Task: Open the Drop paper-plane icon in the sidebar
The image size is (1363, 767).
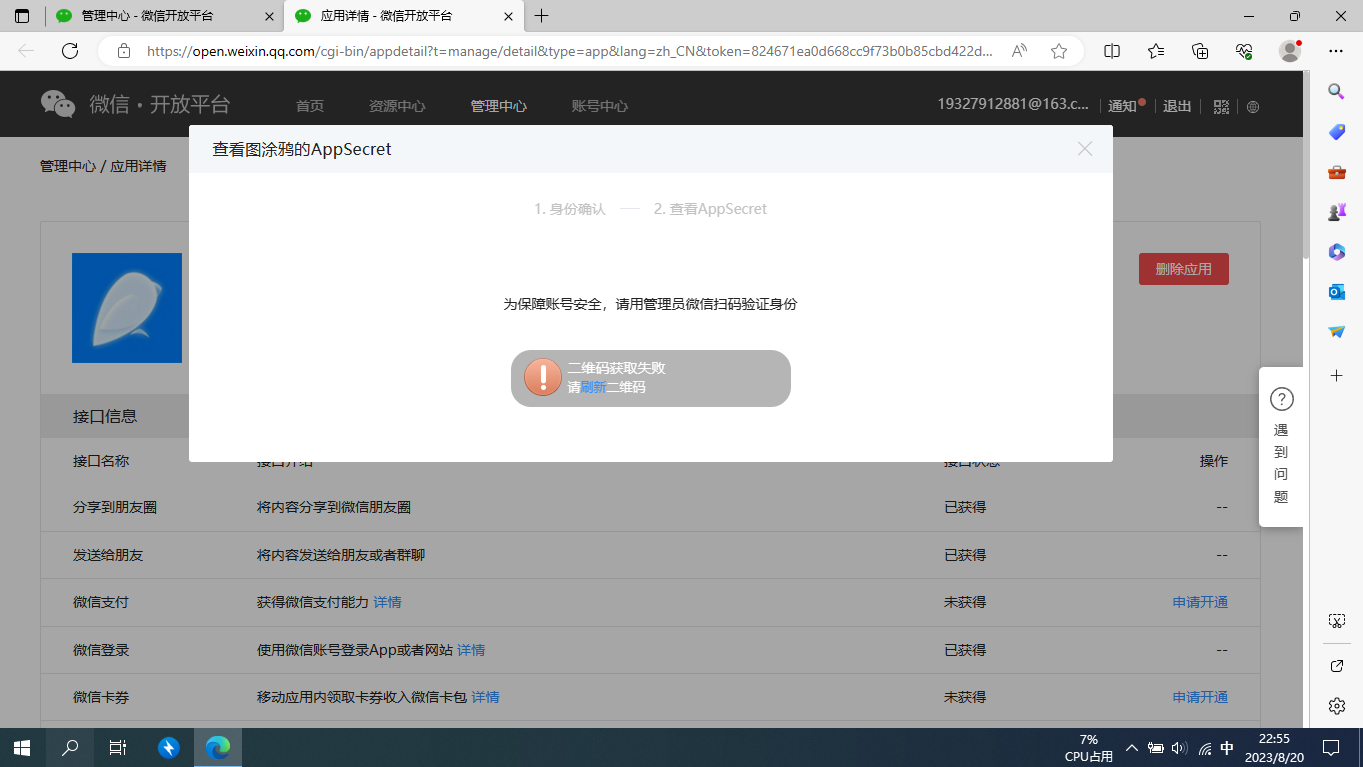Action: pyautogui.click(x=1337, y=332)
